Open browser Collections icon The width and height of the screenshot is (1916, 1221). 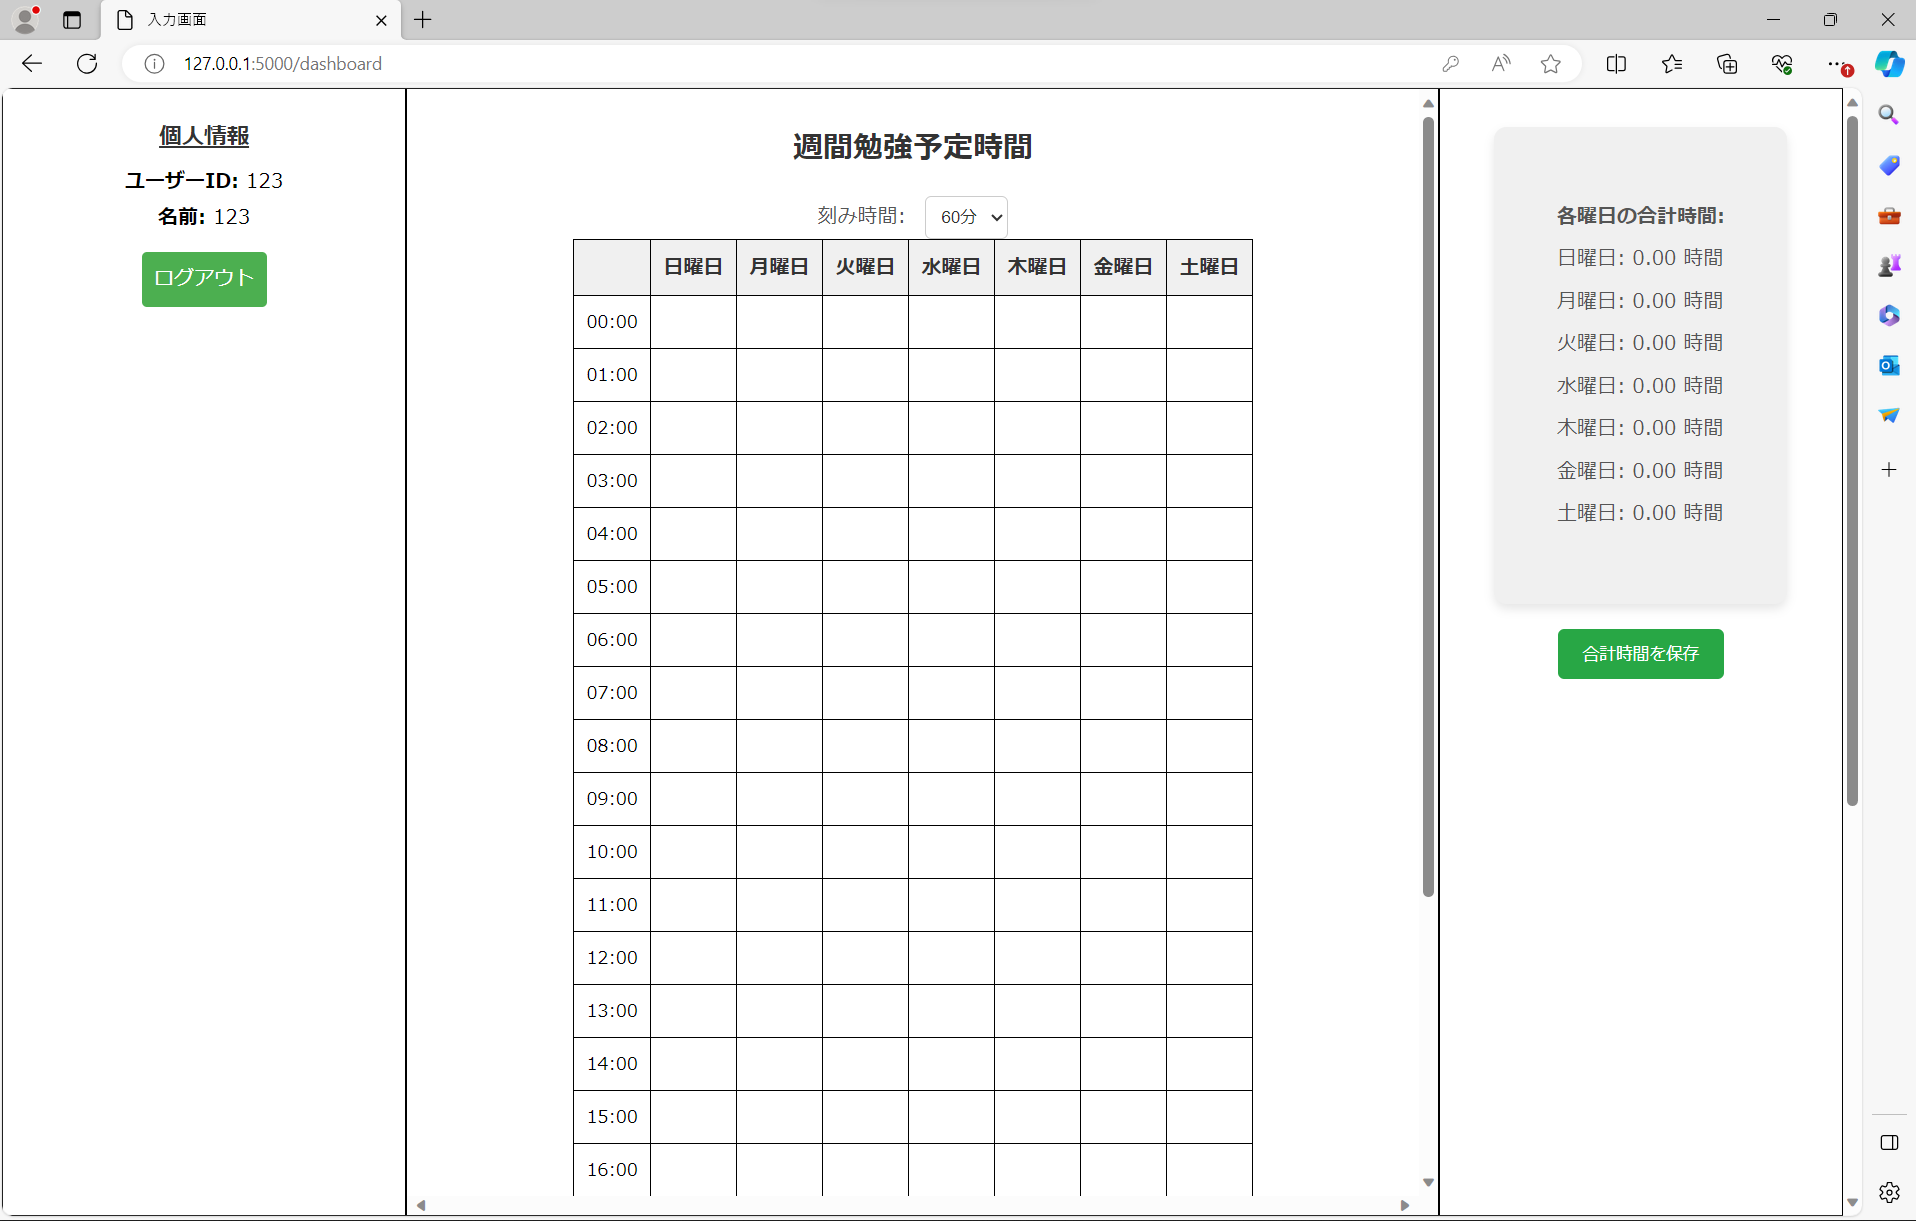click(1727, 64)
